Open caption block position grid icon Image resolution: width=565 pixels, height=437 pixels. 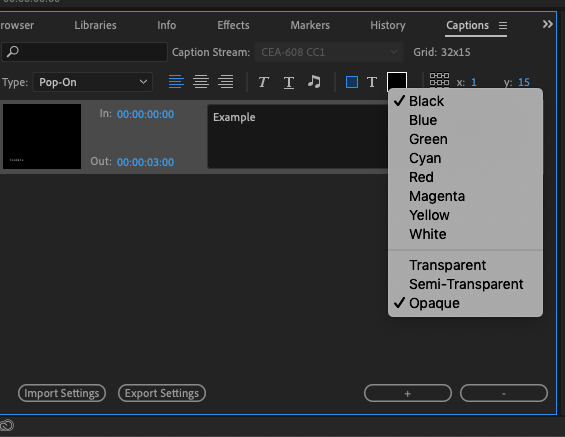(439, 81)
